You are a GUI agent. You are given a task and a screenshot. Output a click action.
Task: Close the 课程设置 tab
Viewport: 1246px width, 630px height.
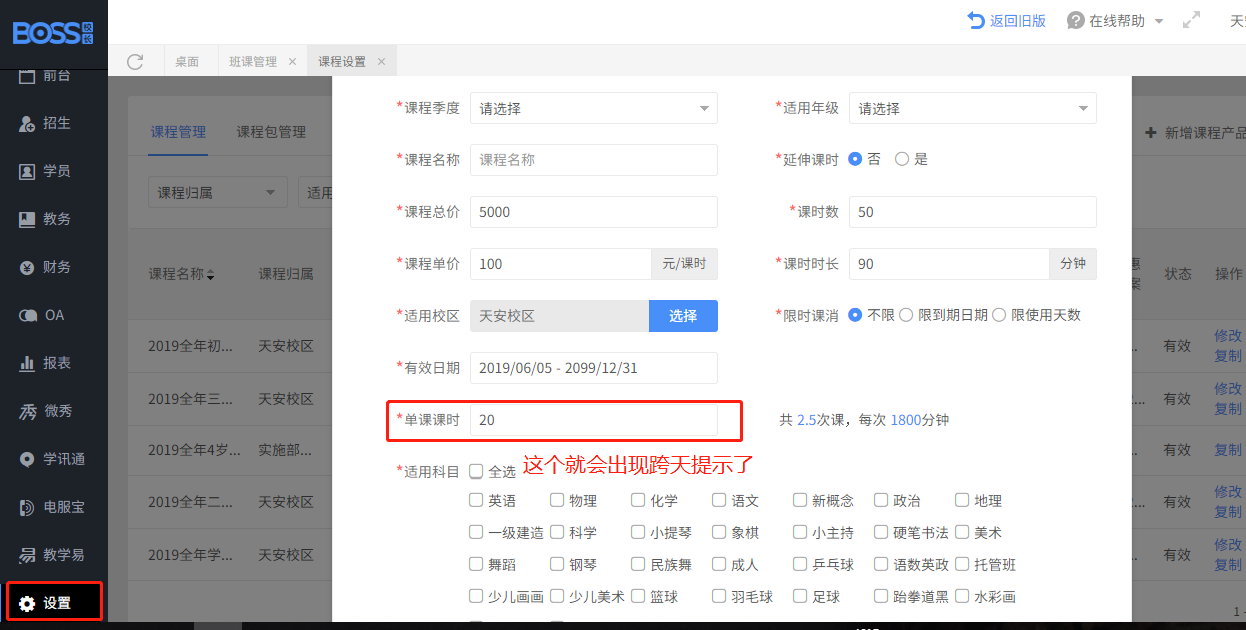[381, 61]
